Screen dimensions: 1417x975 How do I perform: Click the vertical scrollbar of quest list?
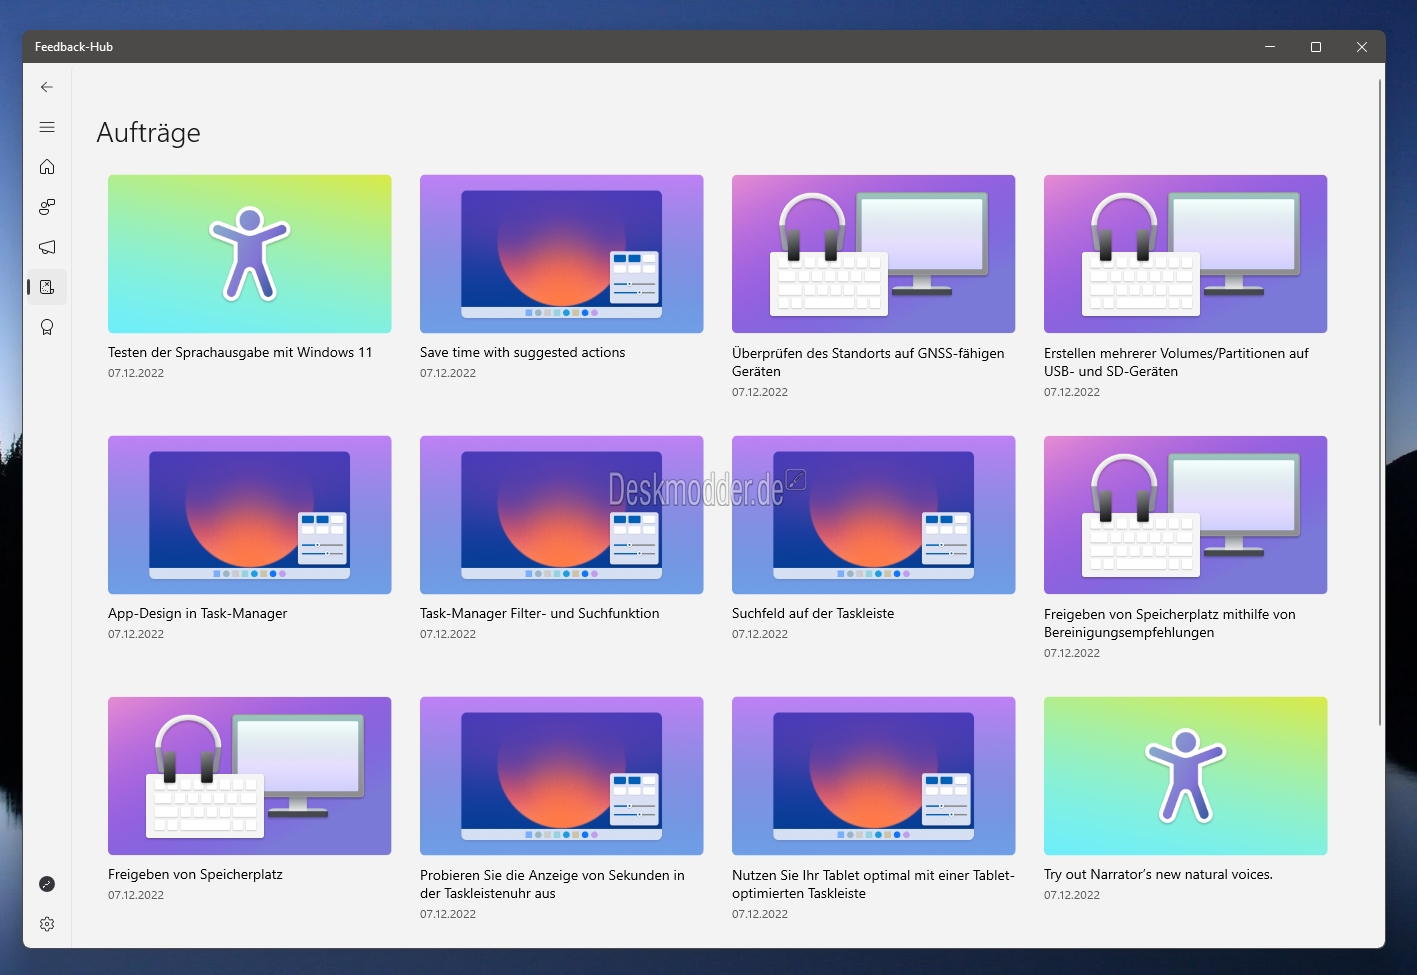[x=1380, y=400]
